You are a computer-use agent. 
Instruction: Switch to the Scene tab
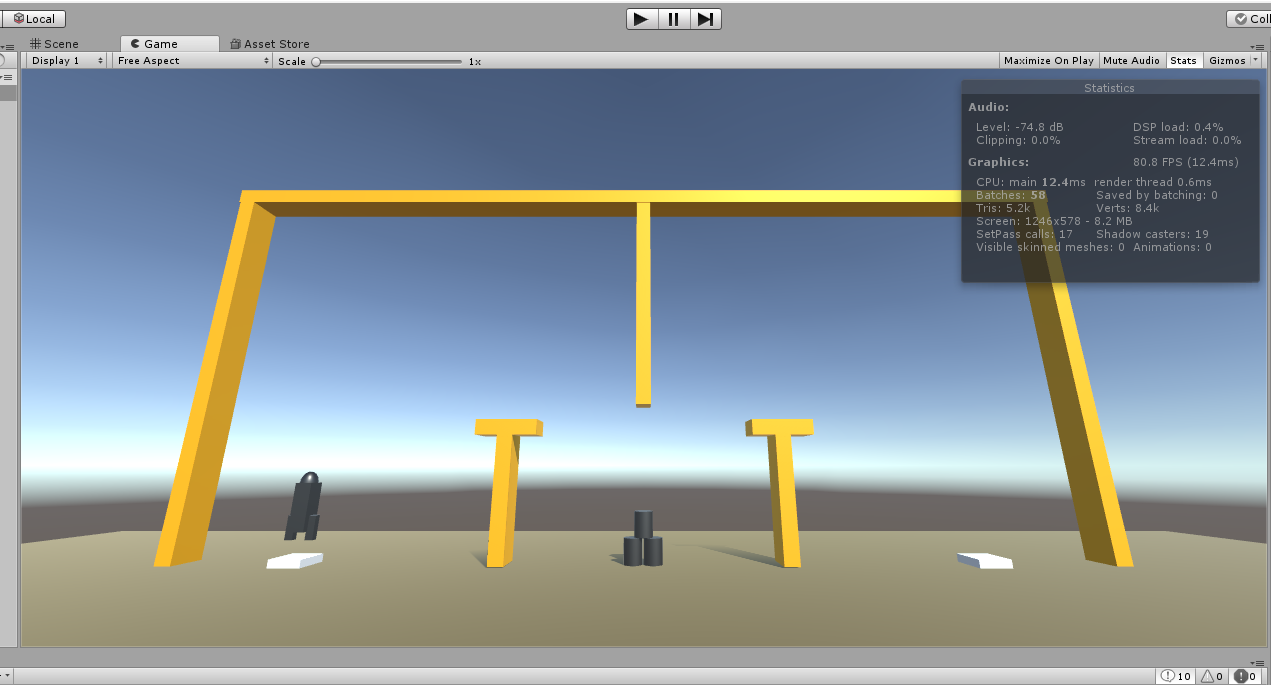click(54, 44)
